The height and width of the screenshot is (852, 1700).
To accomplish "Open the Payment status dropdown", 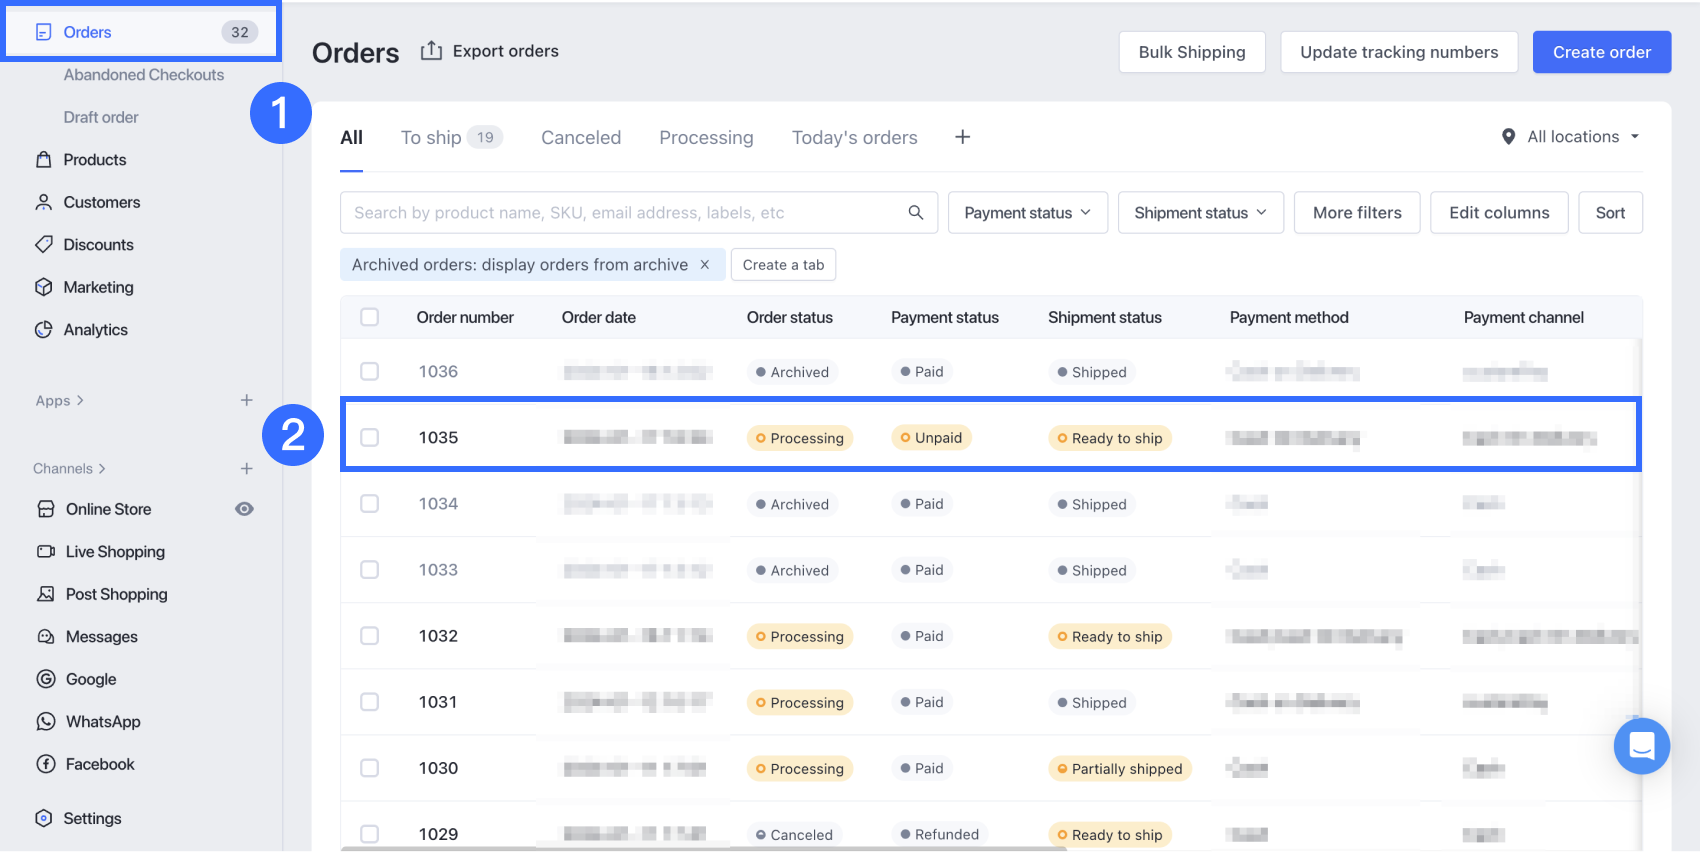I will [x=1027, y=213].
